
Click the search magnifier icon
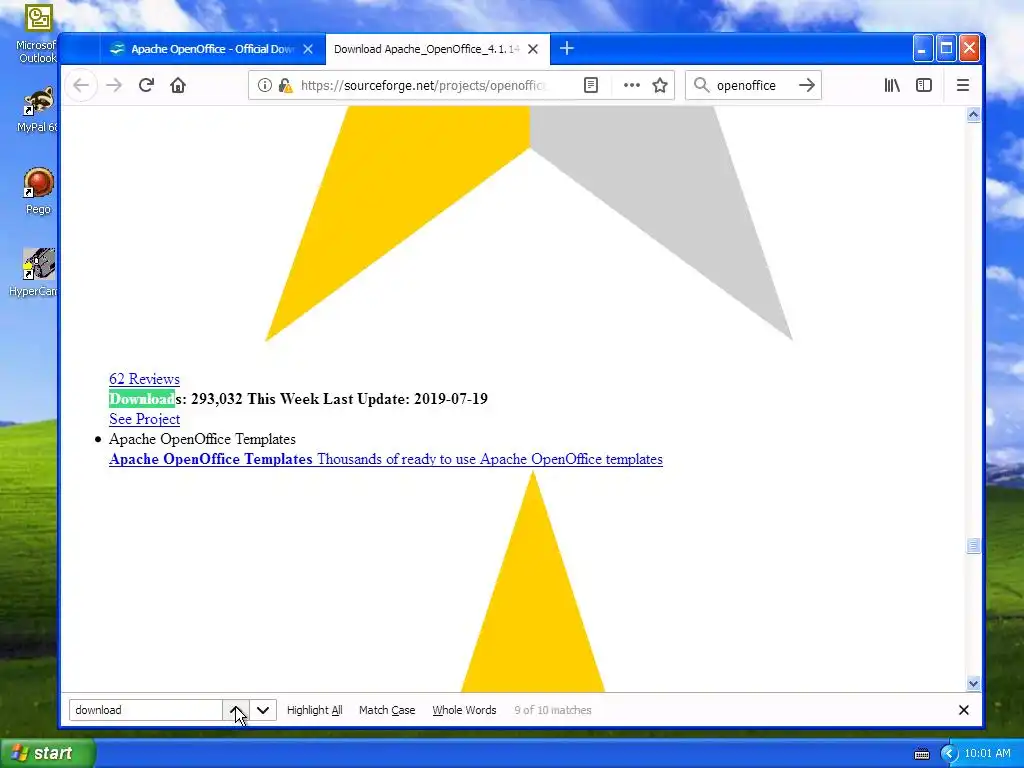701,85
